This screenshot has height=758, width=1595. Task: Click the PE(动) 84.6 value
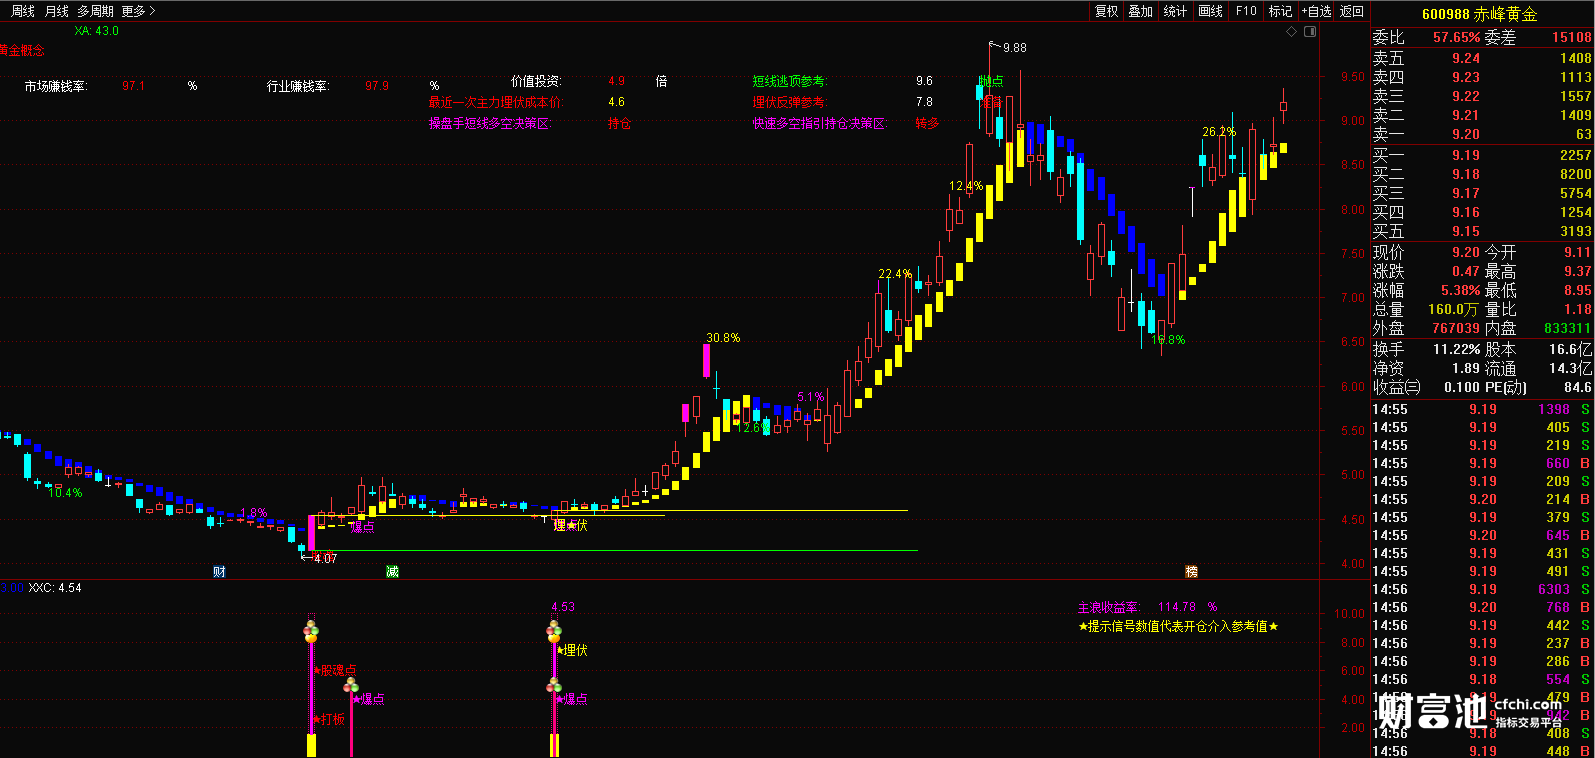pyautogui.click(x=1577, y=387)
